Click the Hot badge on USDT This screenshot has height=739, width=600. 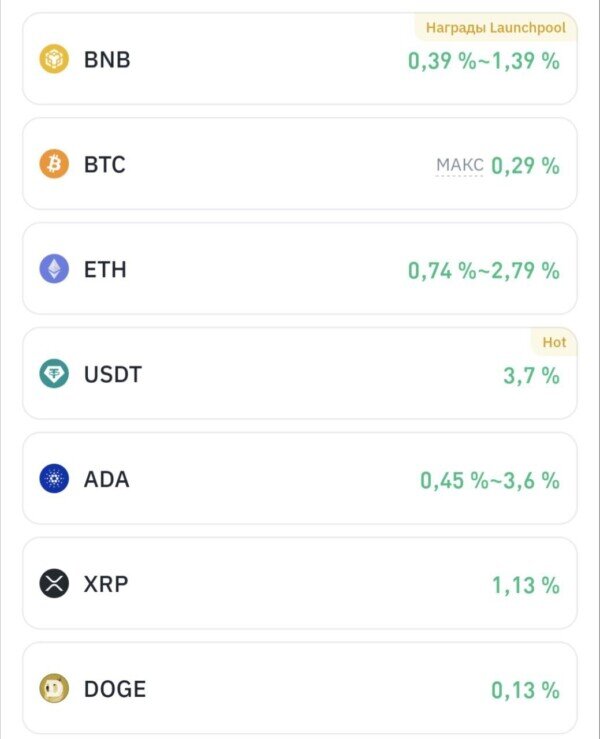554,342
